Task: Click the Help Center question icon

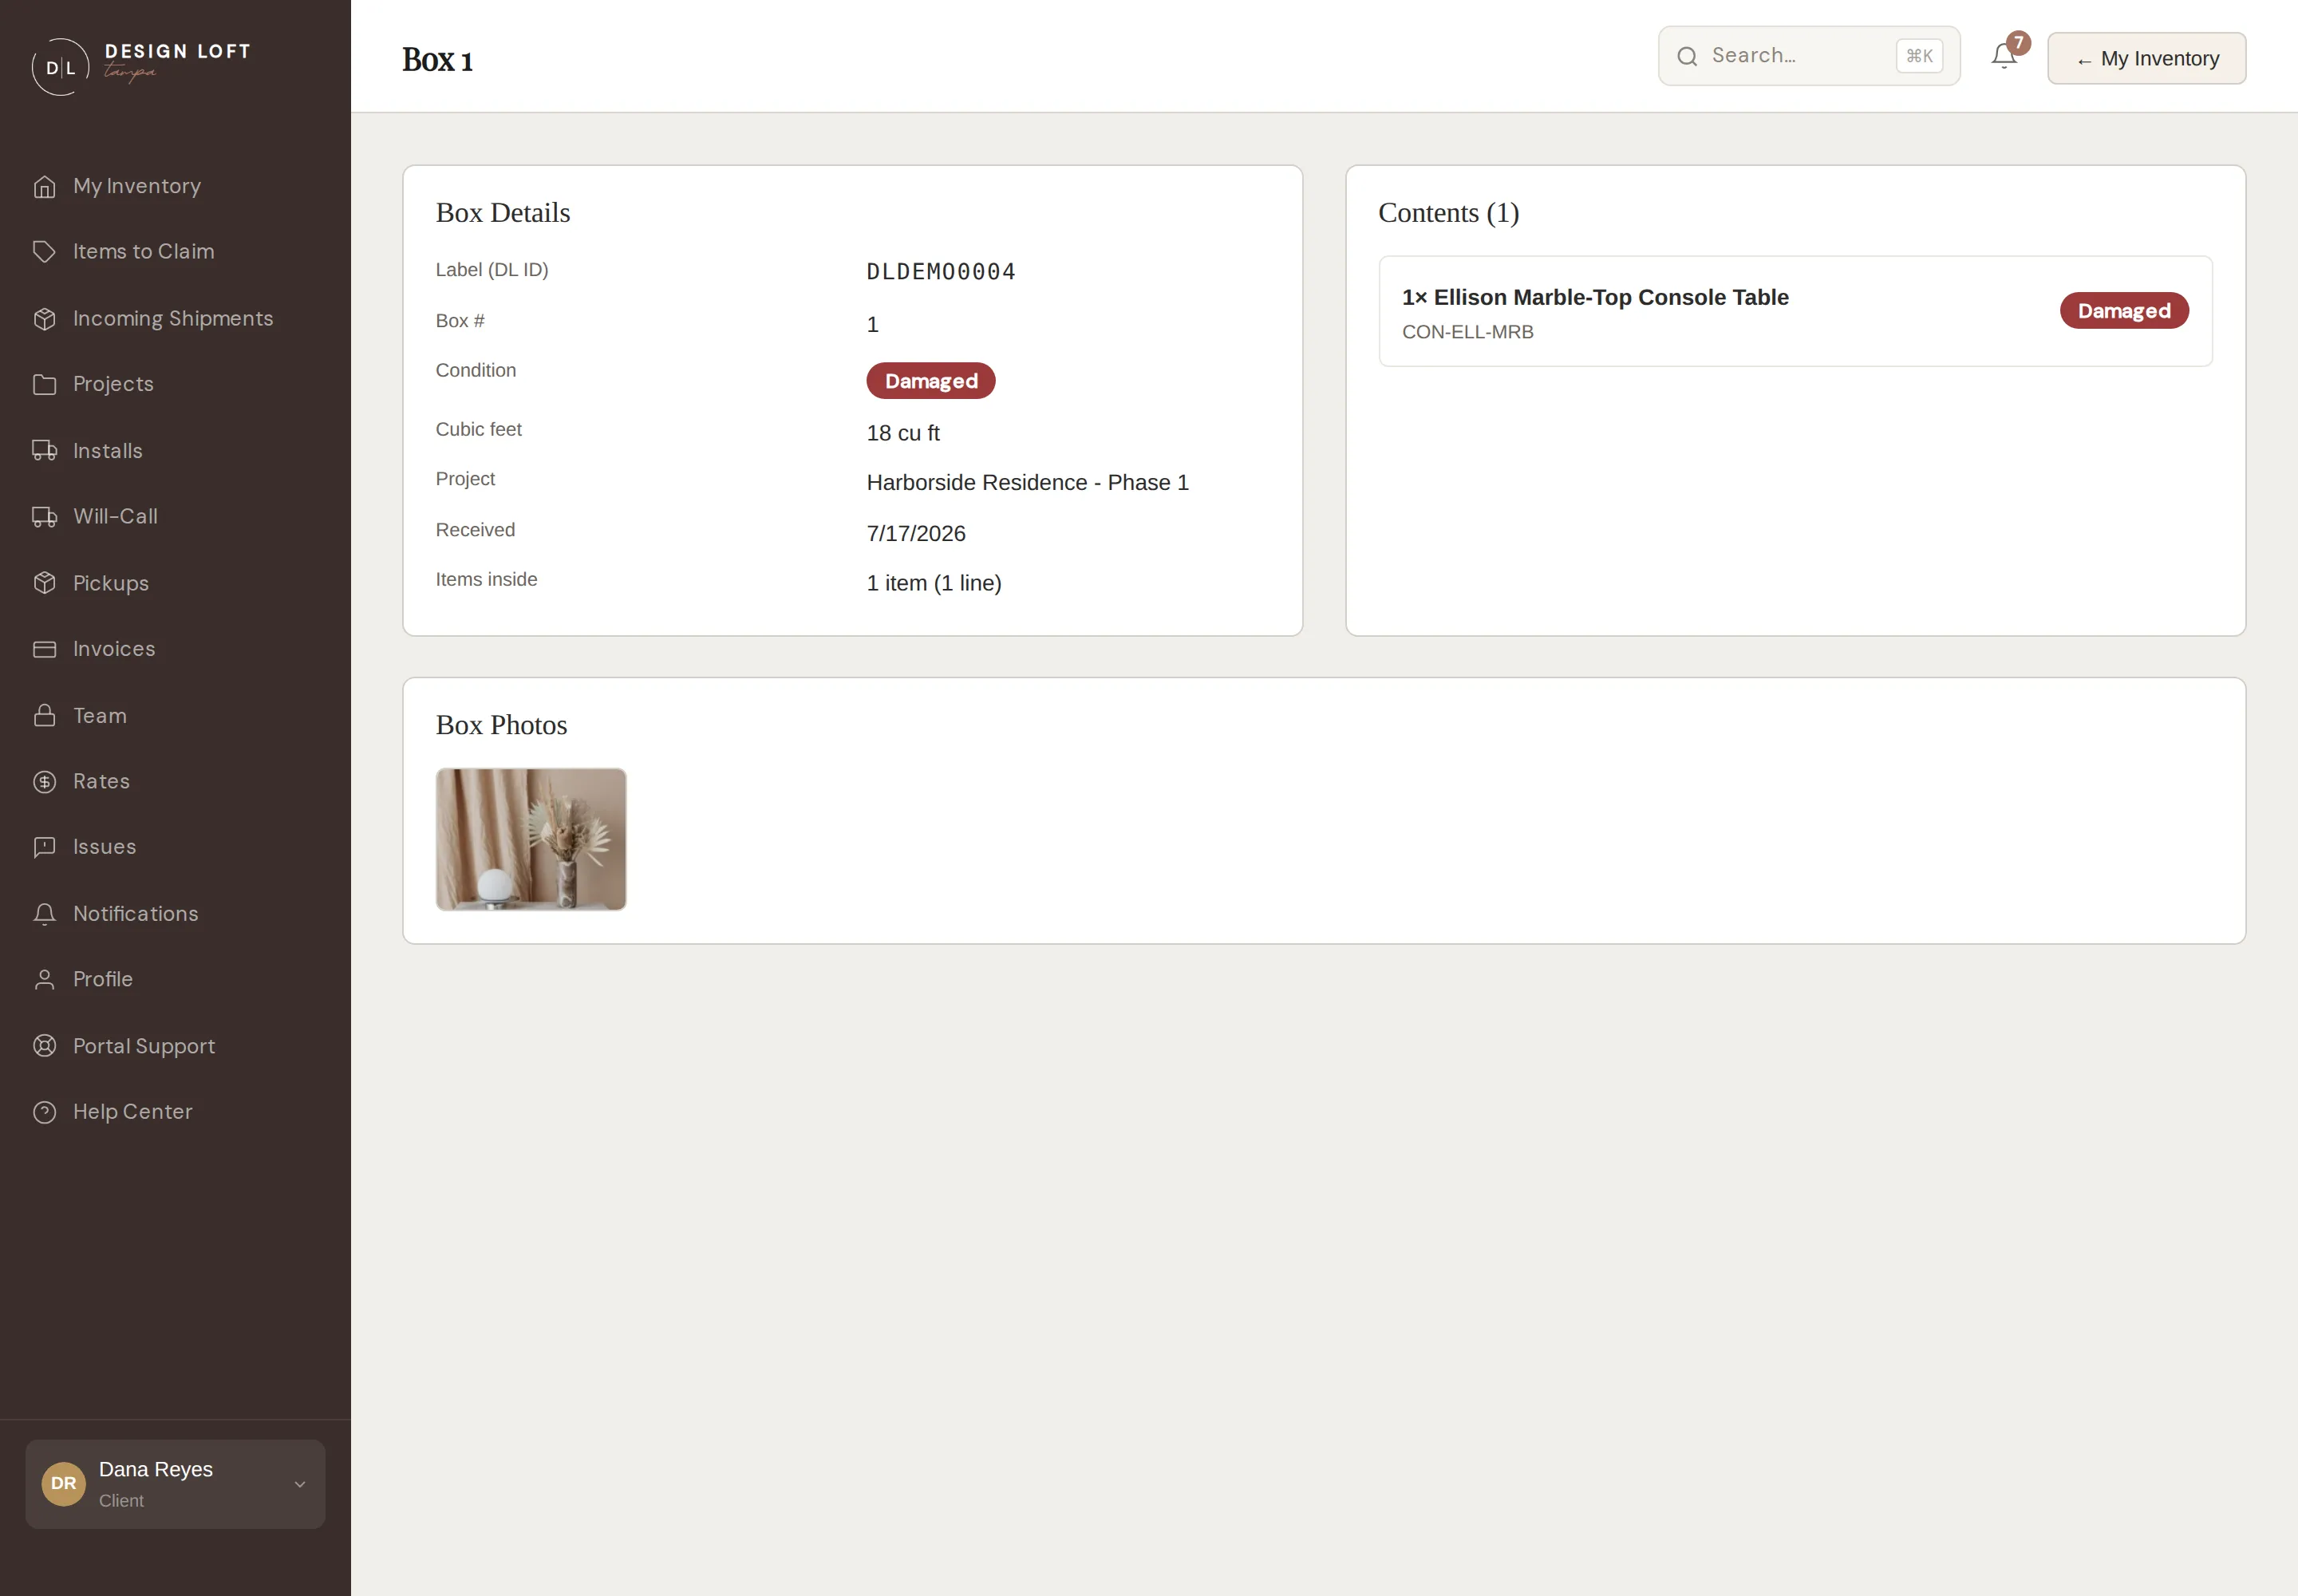Action: click(x=44, y=1112)
